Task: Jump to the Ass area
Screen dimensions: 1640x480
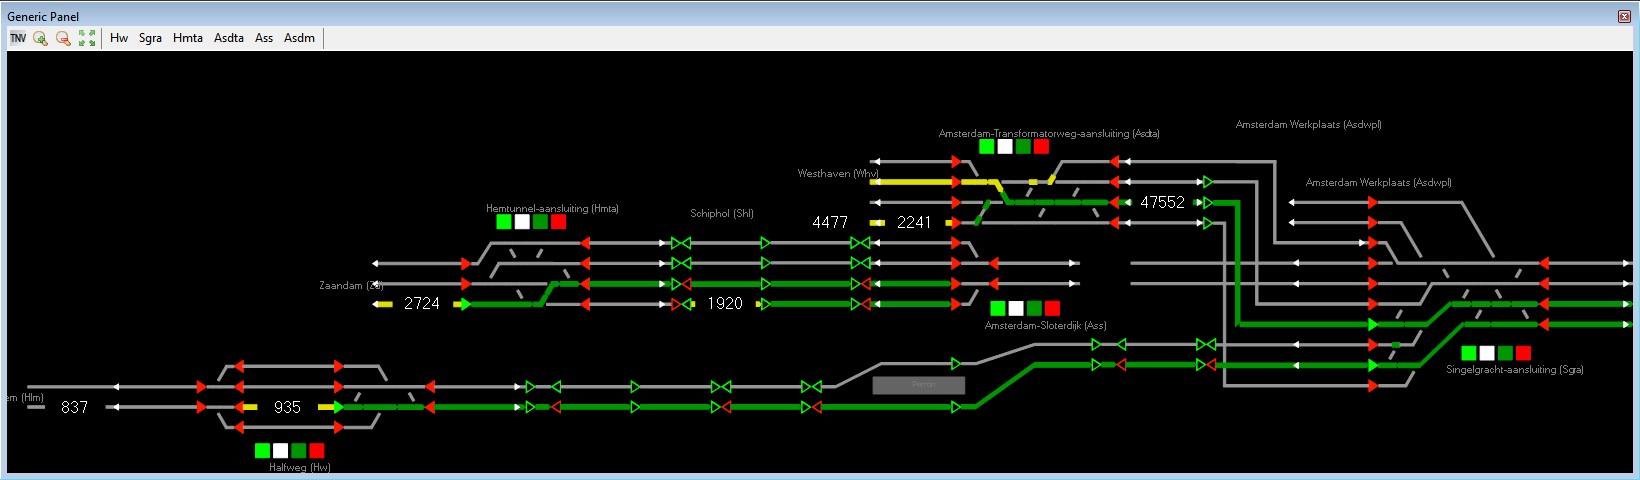Action: coord(264,38)
